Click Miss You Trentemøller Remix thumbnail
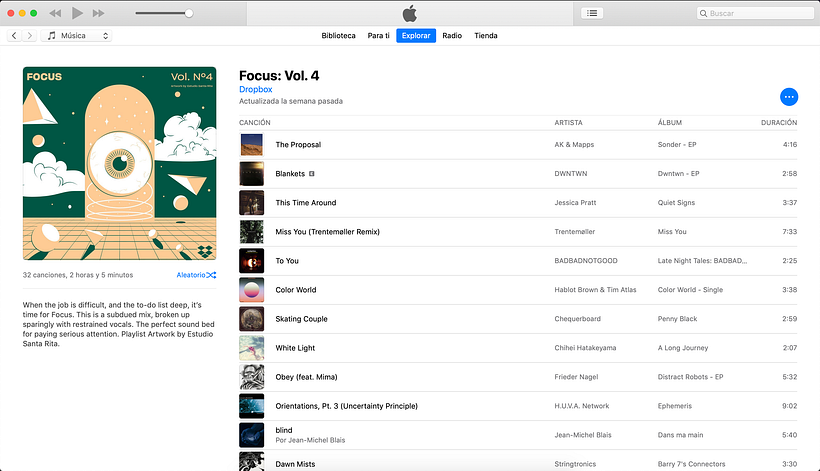Image resolution: width=820 pixels, height=471 pixels. tap(252, 232)
